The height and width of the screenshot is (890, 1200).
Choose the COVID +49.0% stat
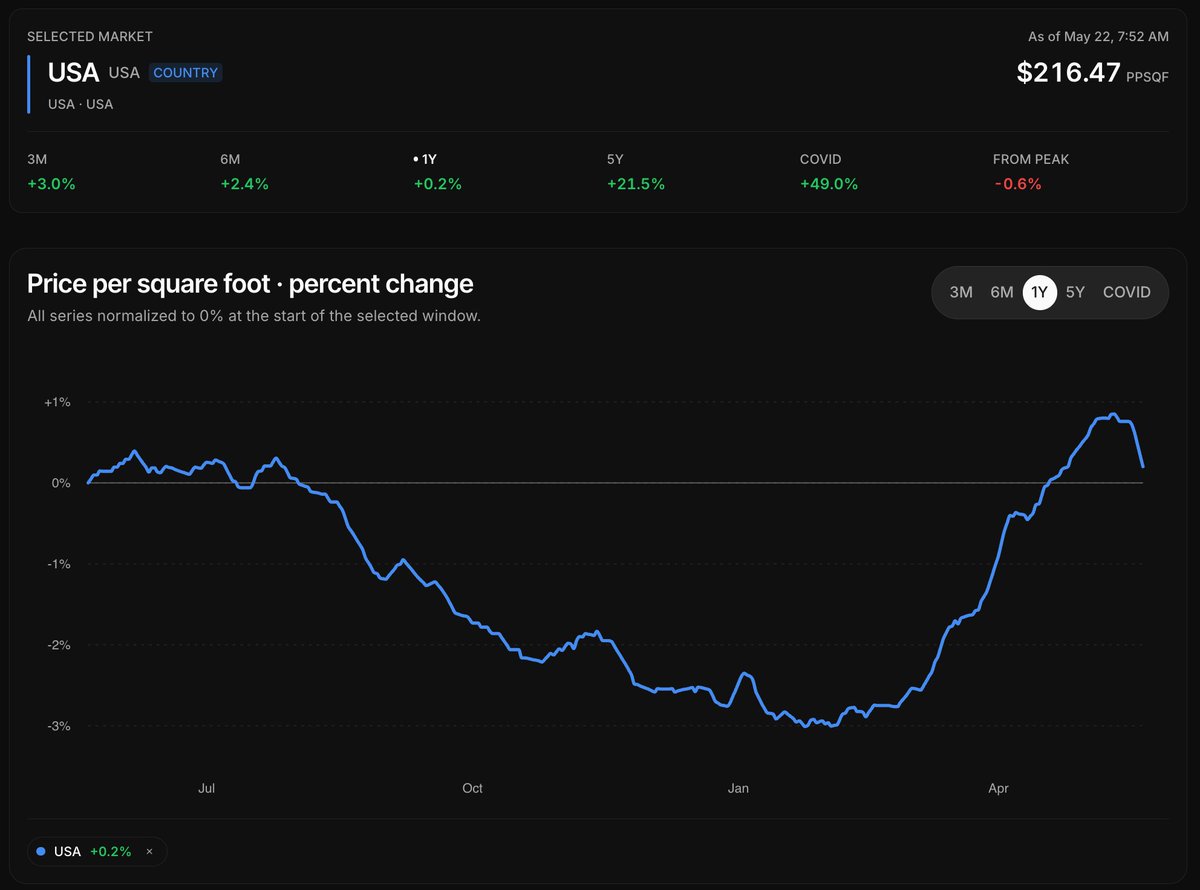pyautogui.click(x=829, y=172)
